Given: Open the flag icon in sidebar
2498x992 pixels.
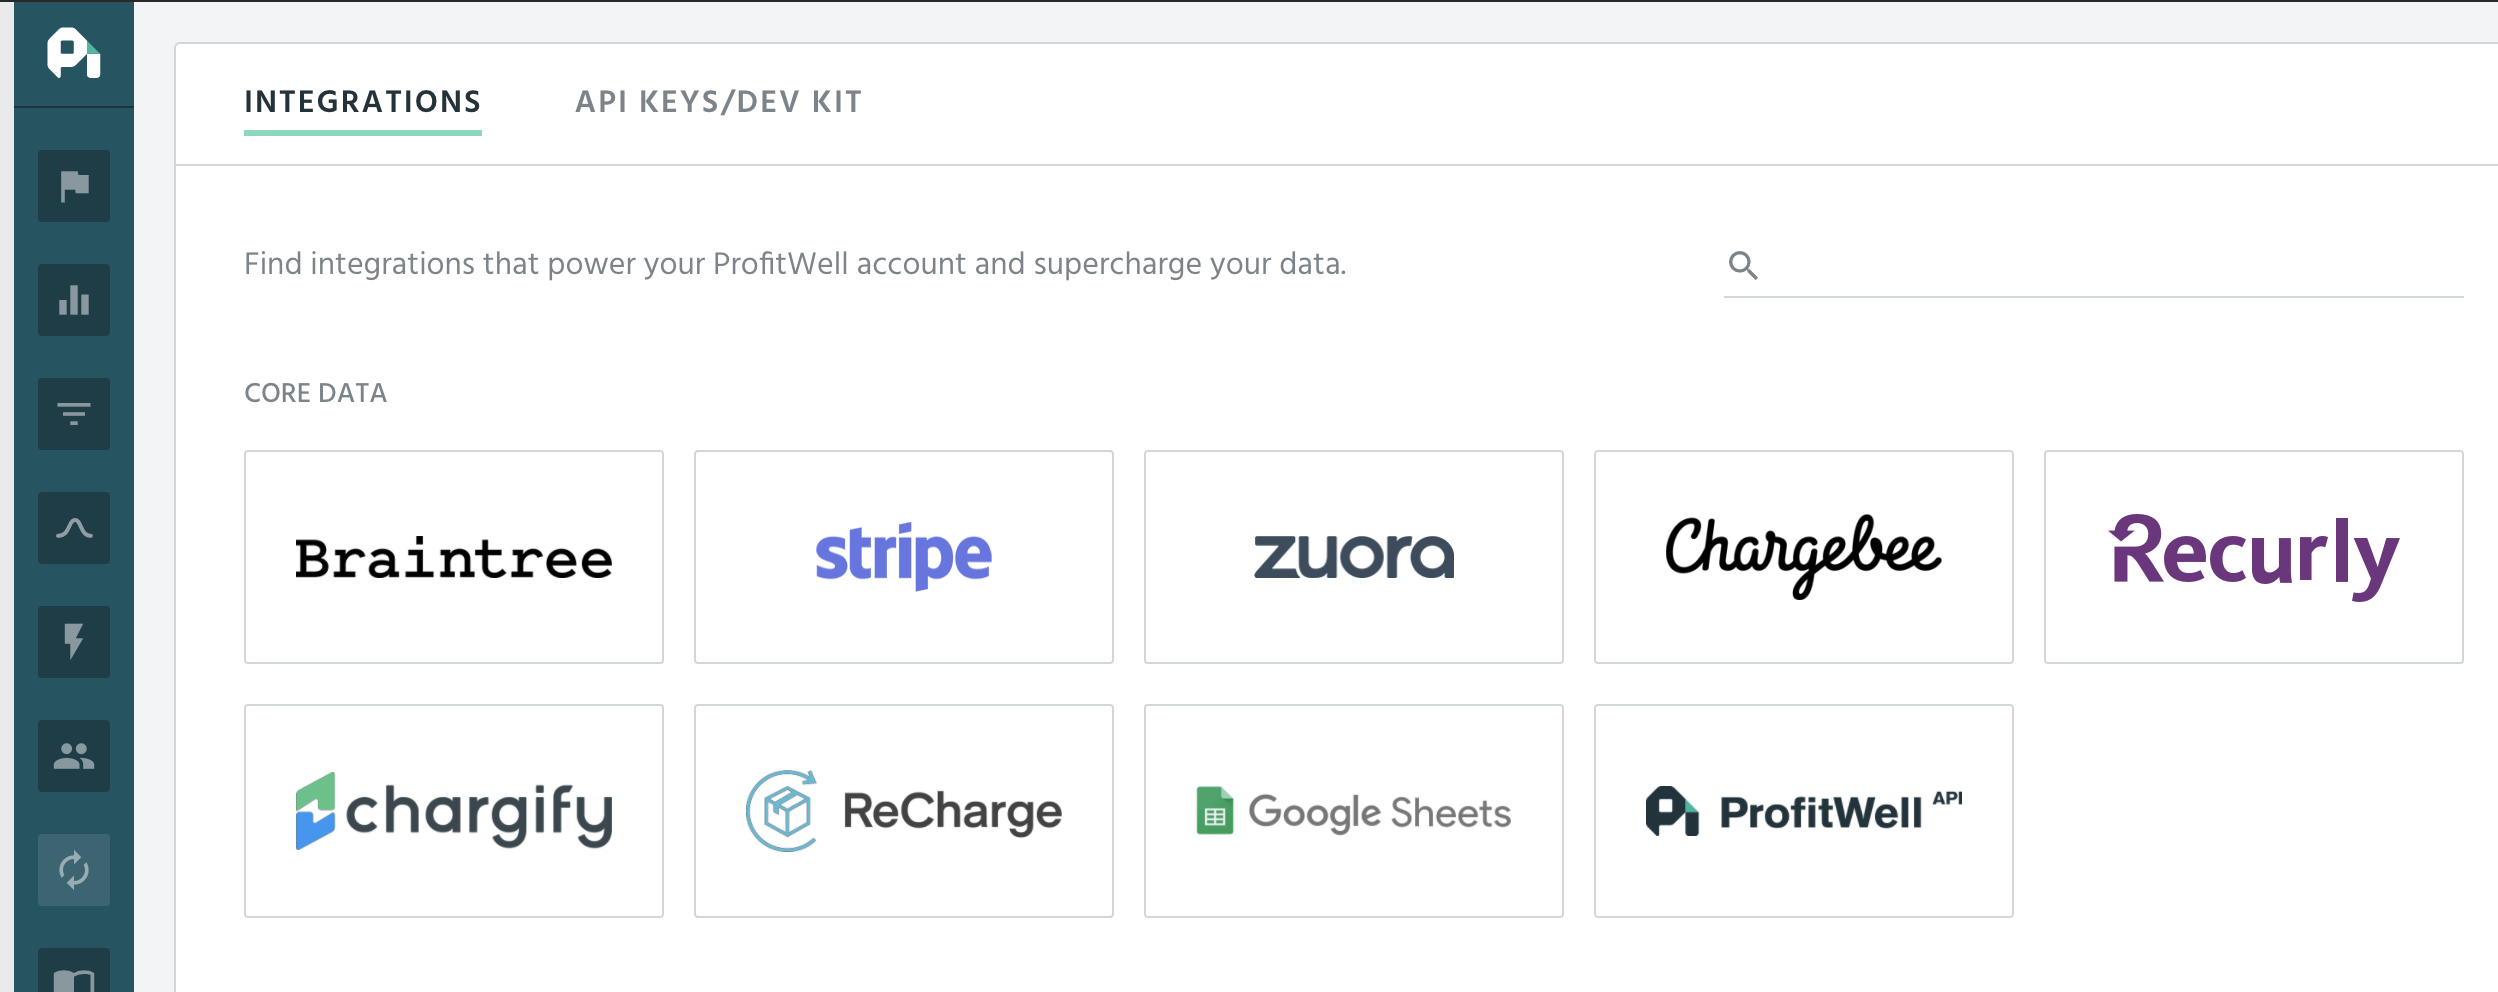Looking at the screenshot, I should 74,186.
